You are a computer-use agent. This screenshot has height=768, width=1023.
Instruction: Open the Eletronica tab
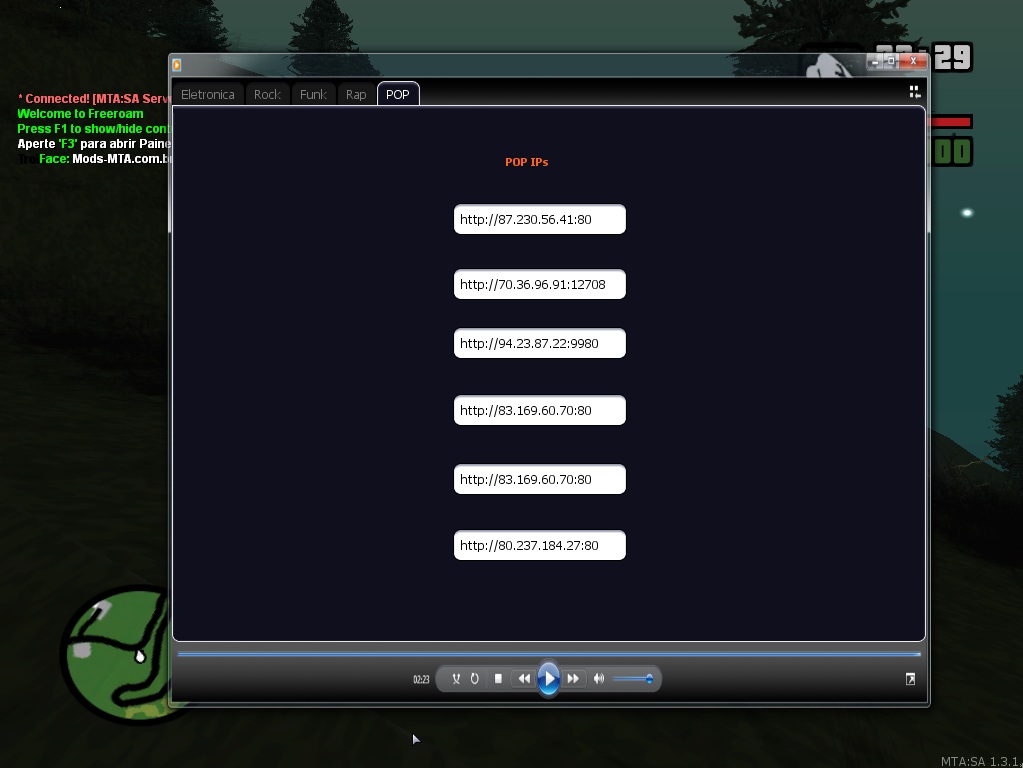[207, 95]
